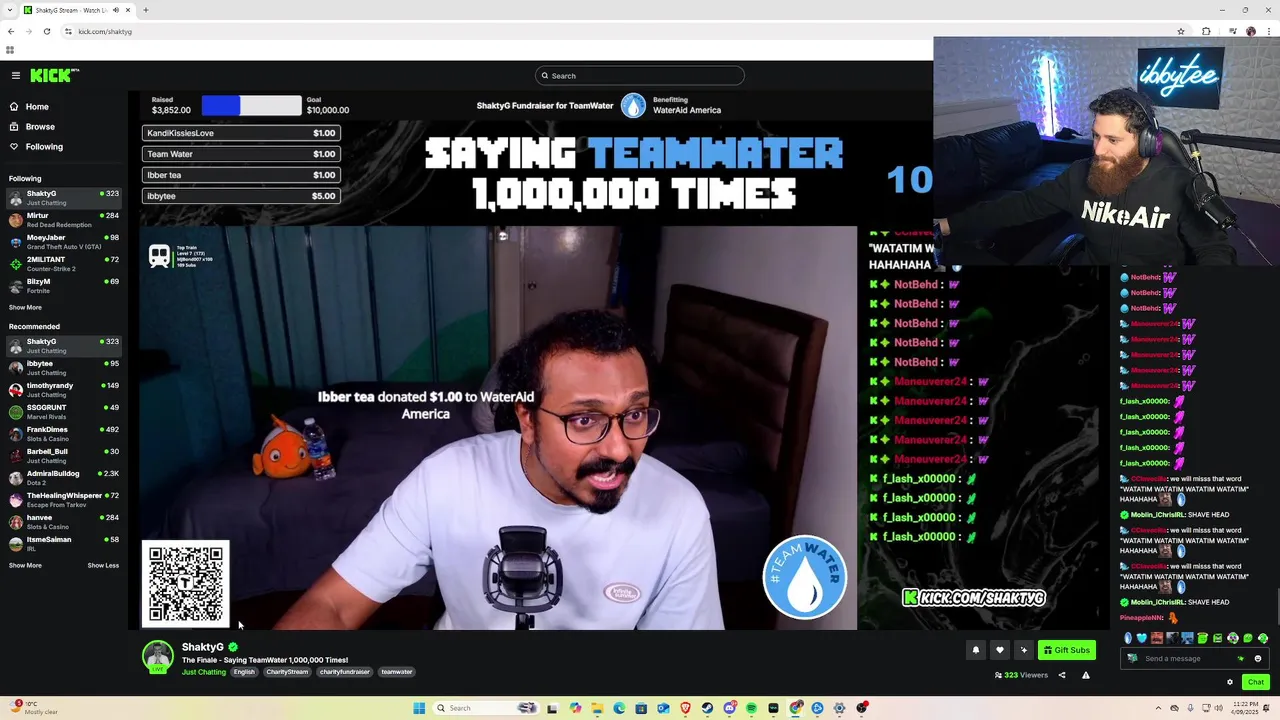Open the Windows Start menu
The height and width of the screenshot is (720, 1280).
(419, 708)
